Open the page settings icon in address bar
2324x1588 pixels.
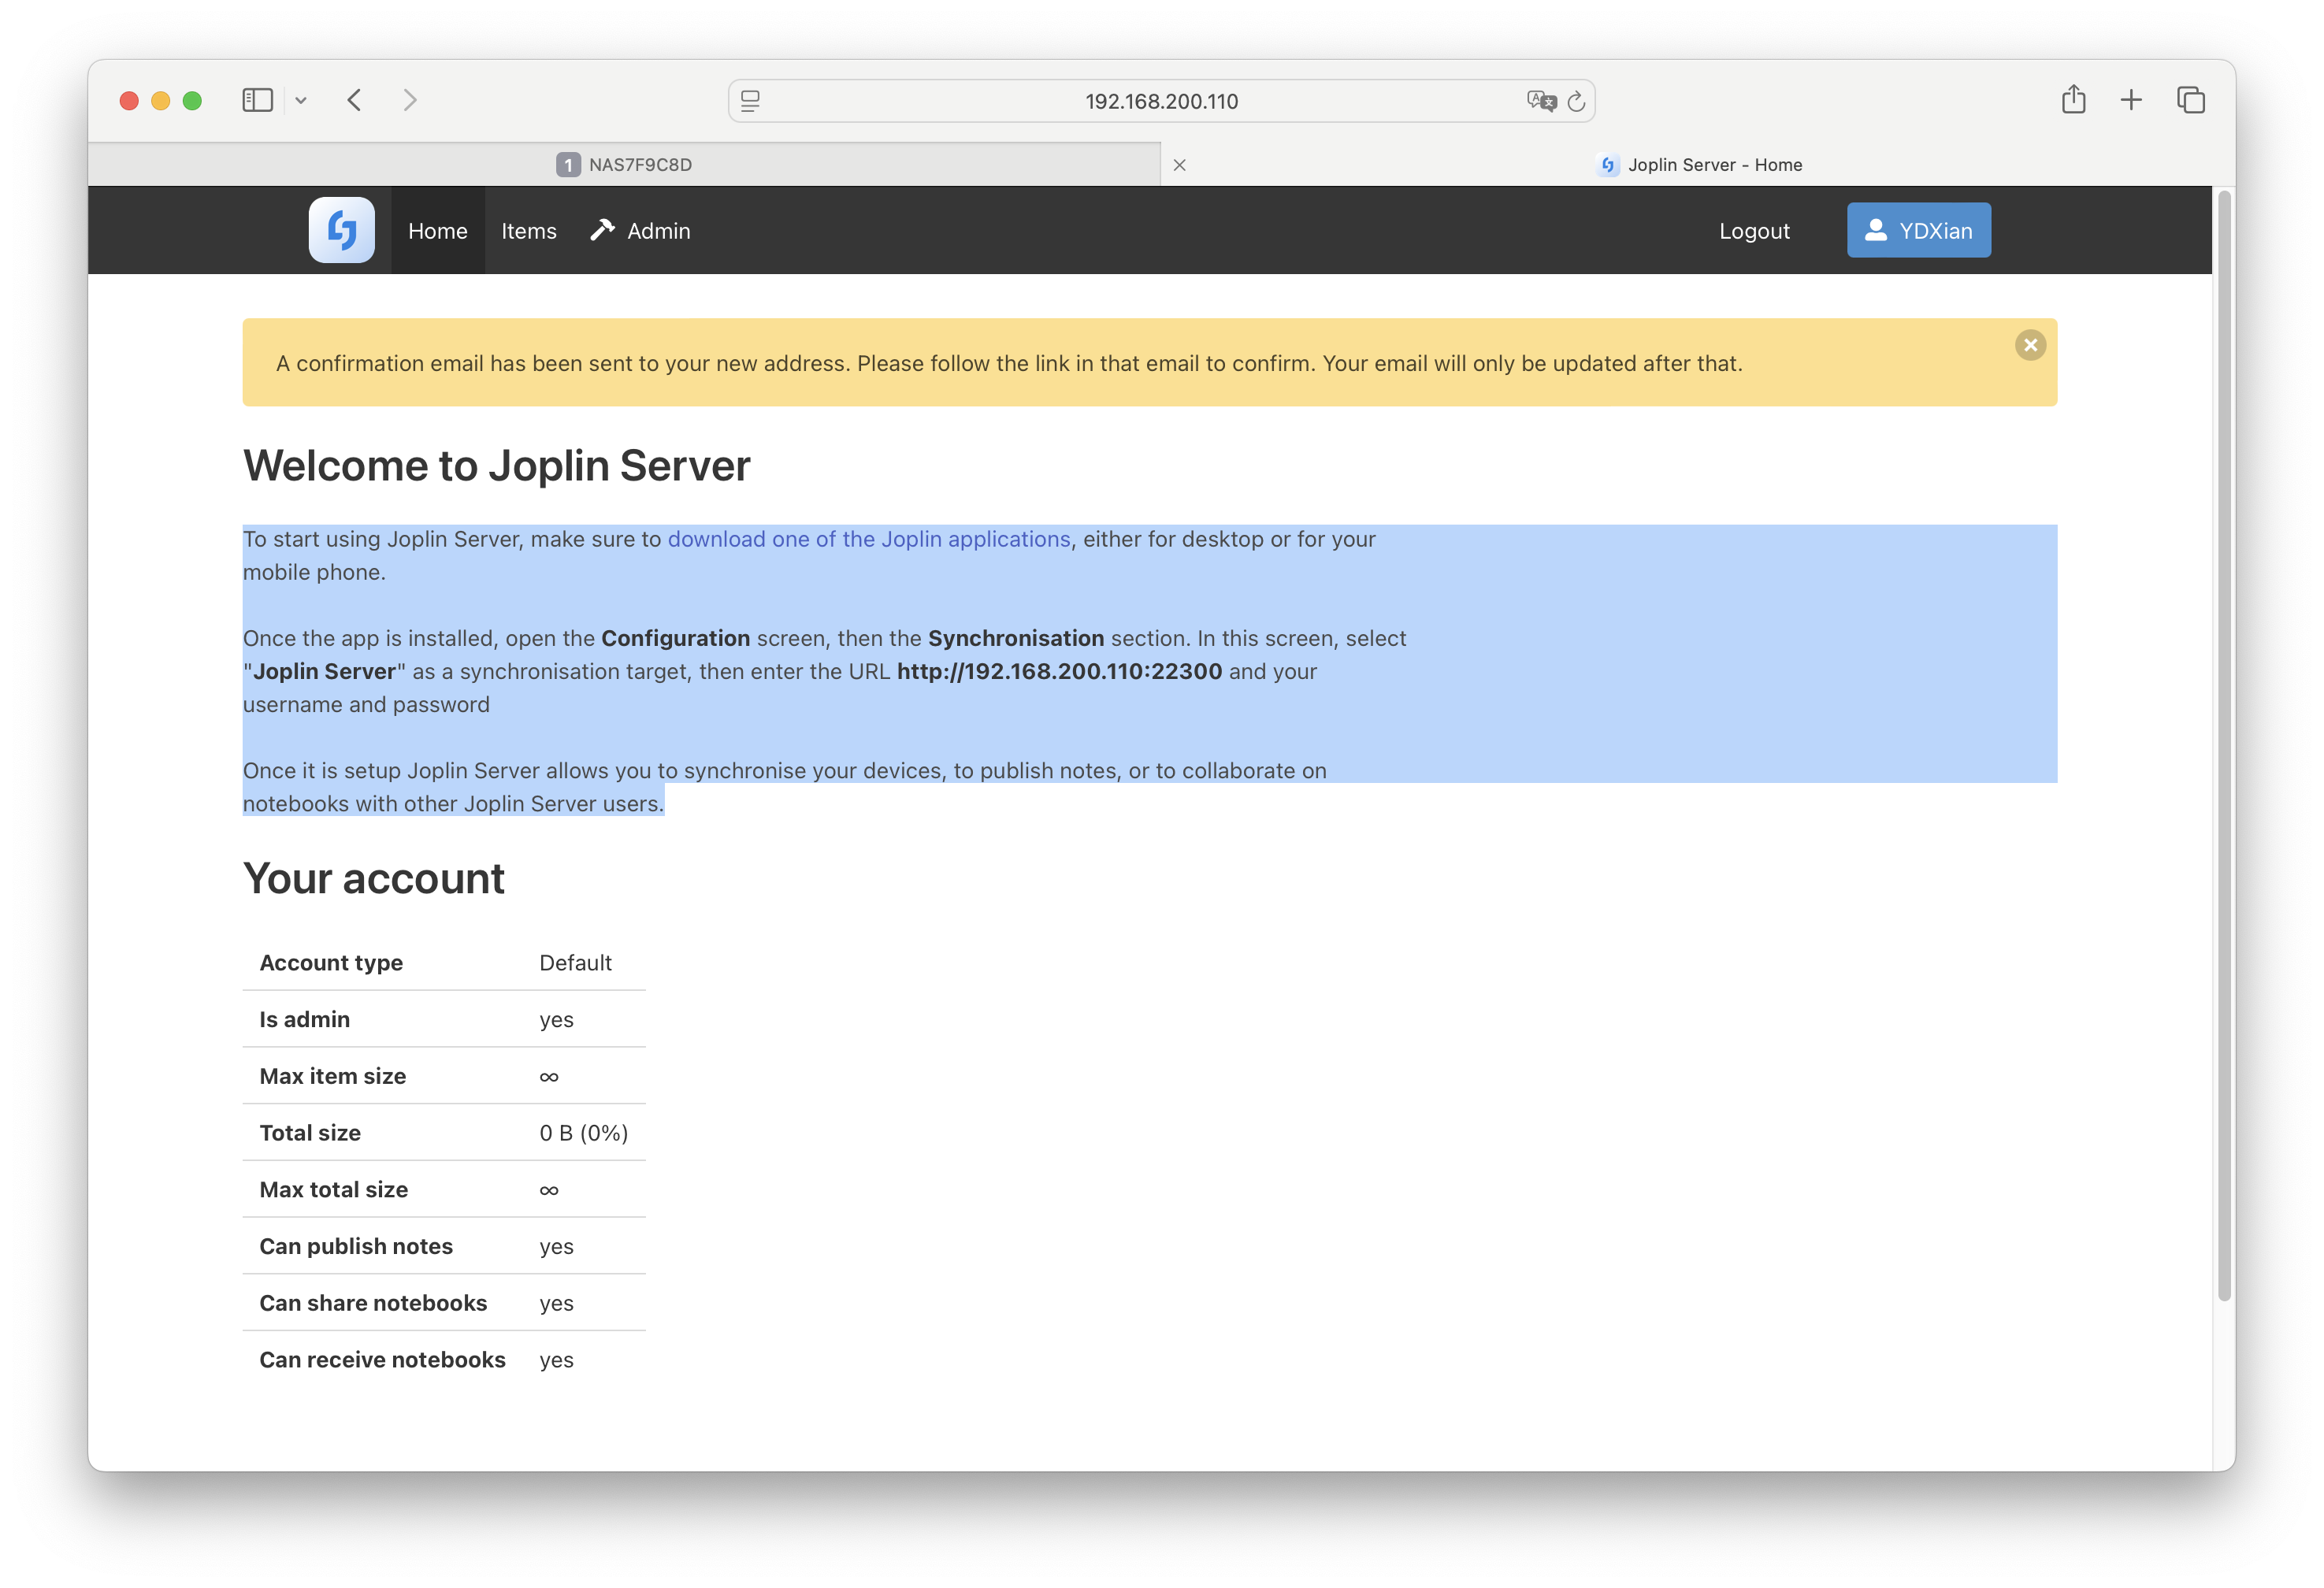click(750, 101)
